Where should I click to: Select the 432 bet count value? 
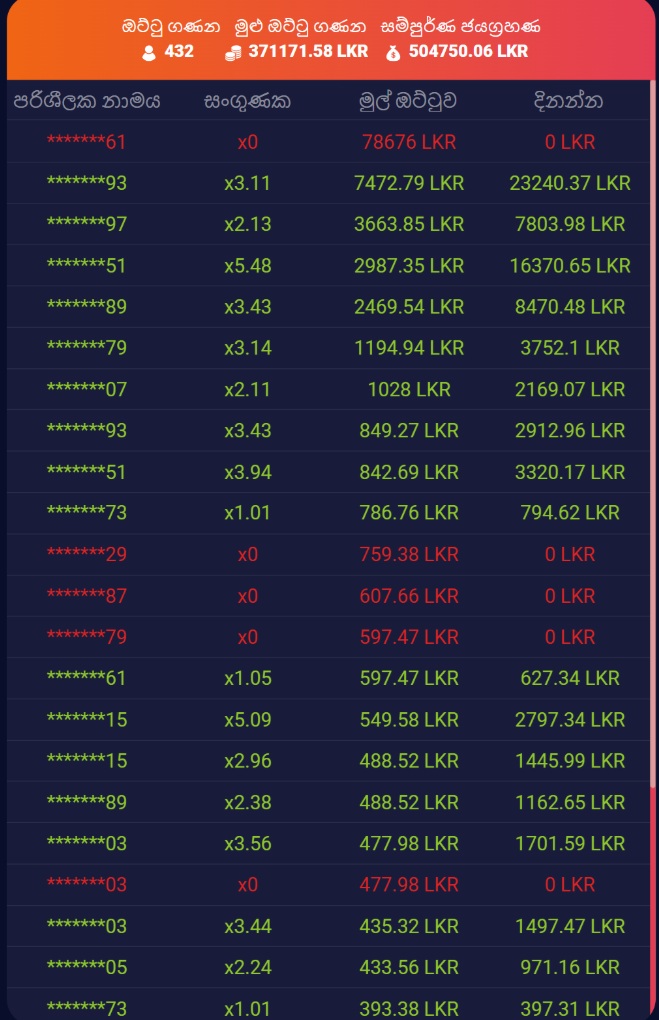point(179,51)
